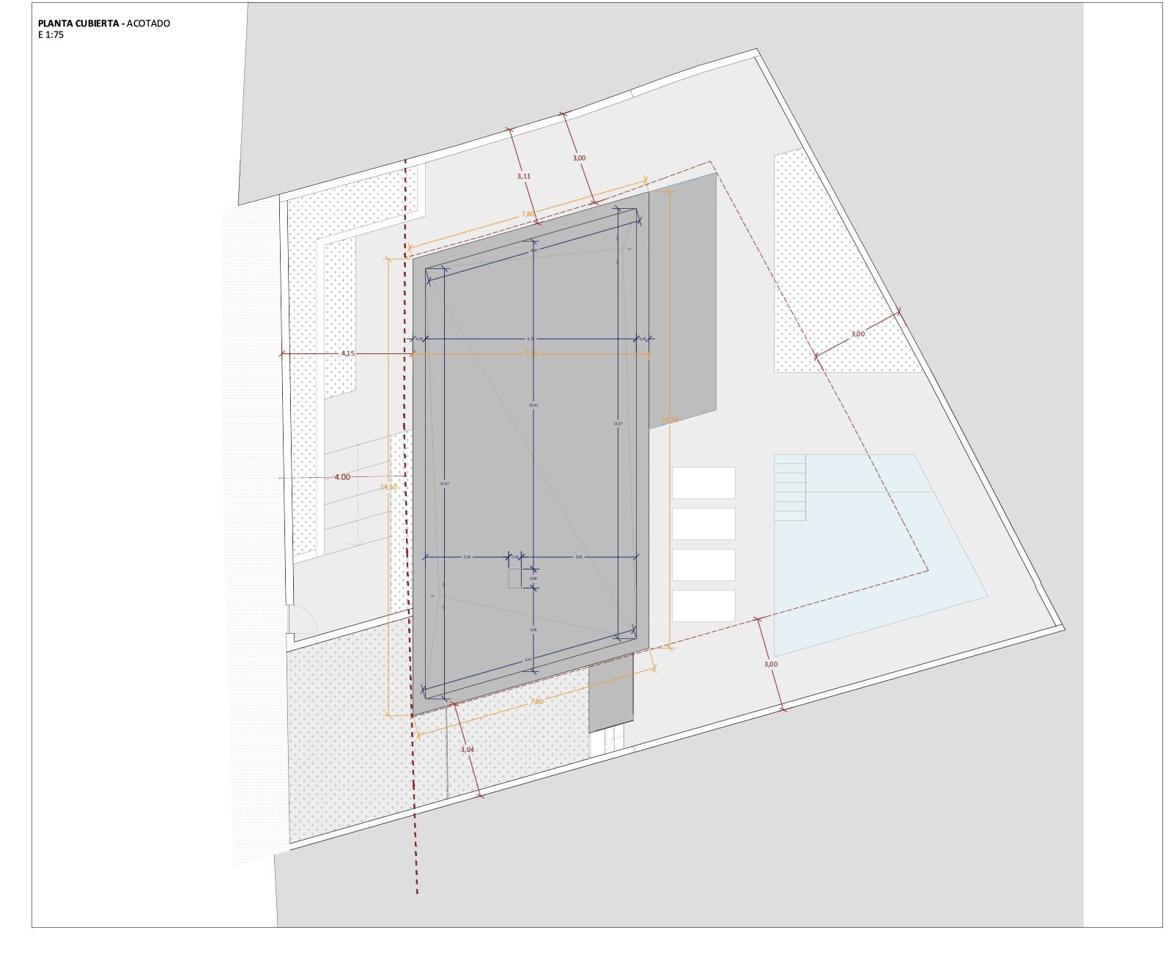The height and width of the screenshot is (960, 1174).
Task: Select the "3,04" dimension label
Action: 467,750
